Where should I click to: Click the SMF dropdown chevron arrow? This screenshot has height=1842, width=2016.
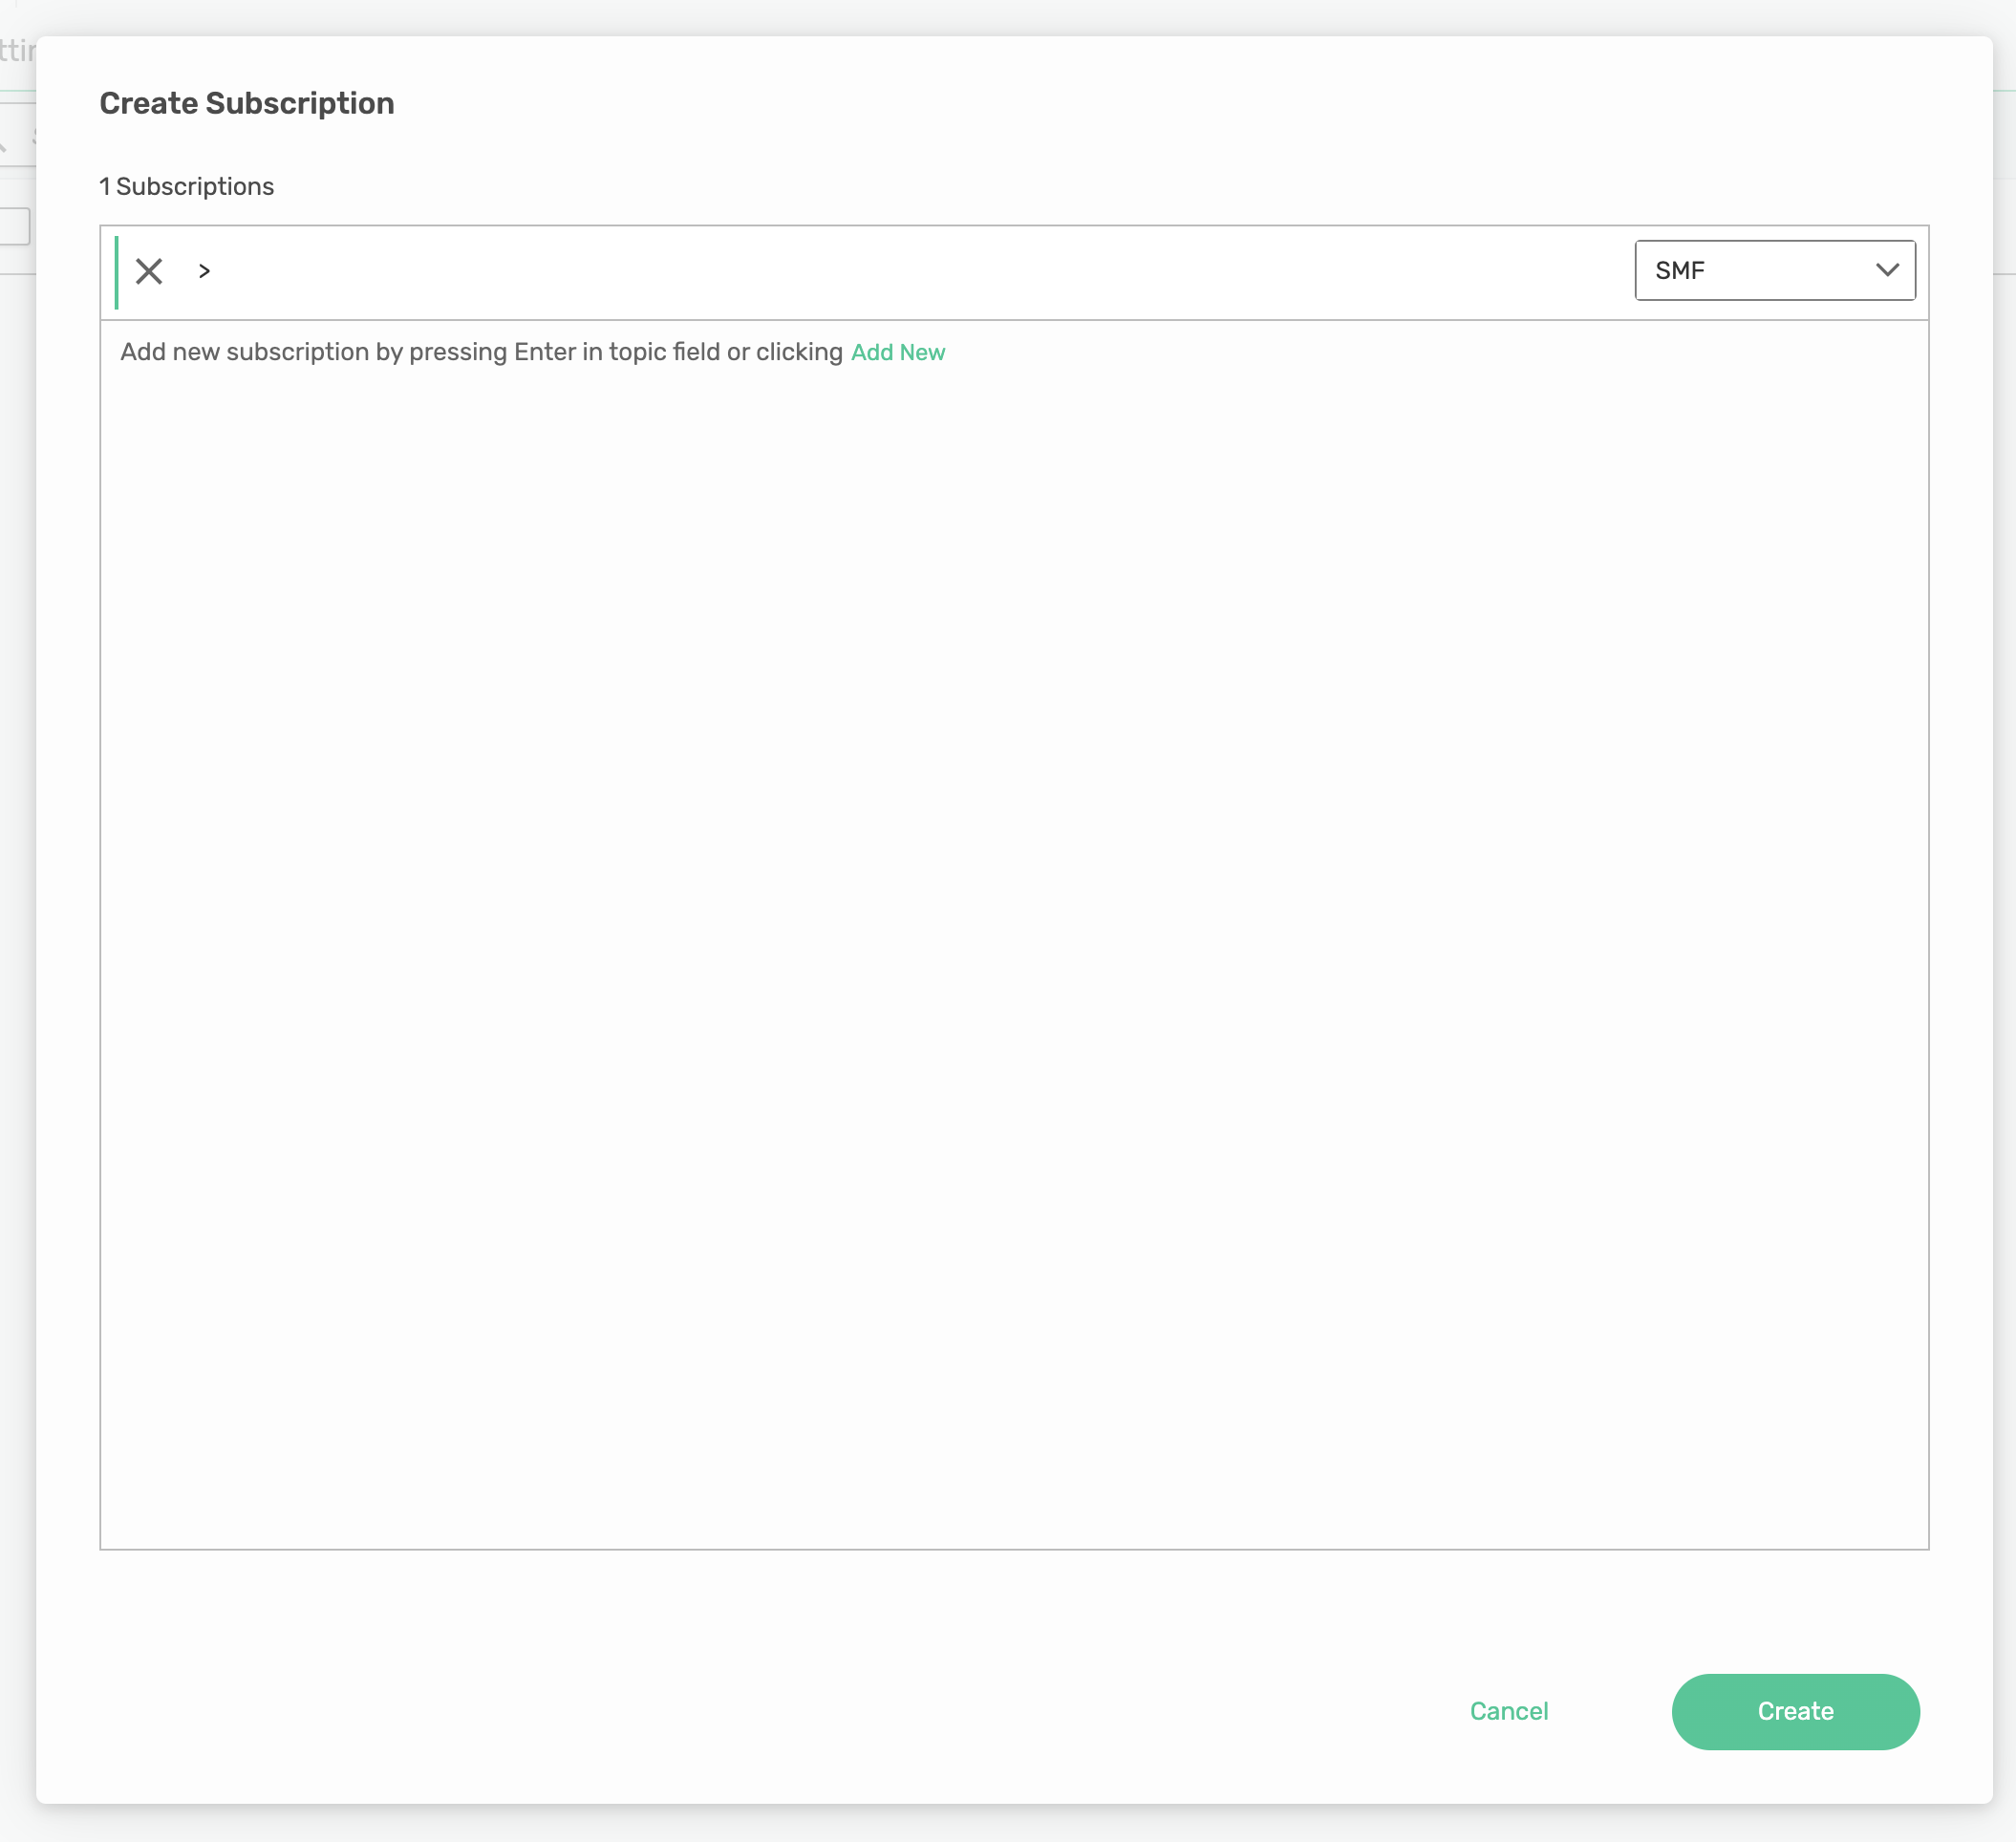click(1886, 270)
